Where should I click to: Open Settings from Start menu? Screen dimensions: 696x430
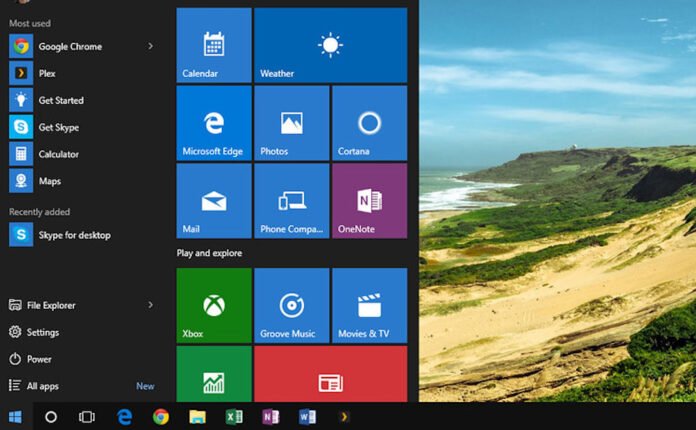tap(34, 332)
